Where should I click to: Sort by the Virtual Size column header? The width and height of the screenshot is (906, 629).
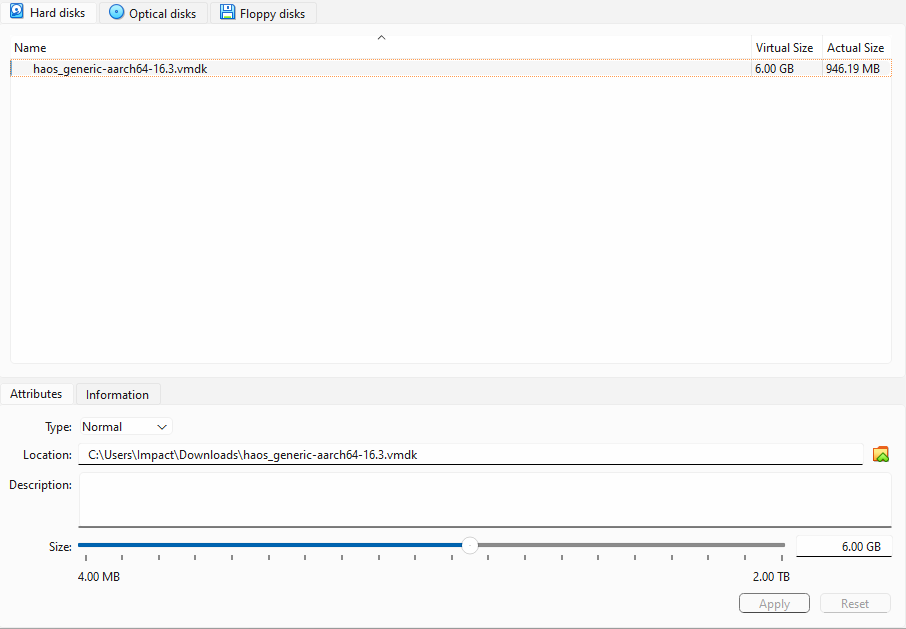pos(784,48)
